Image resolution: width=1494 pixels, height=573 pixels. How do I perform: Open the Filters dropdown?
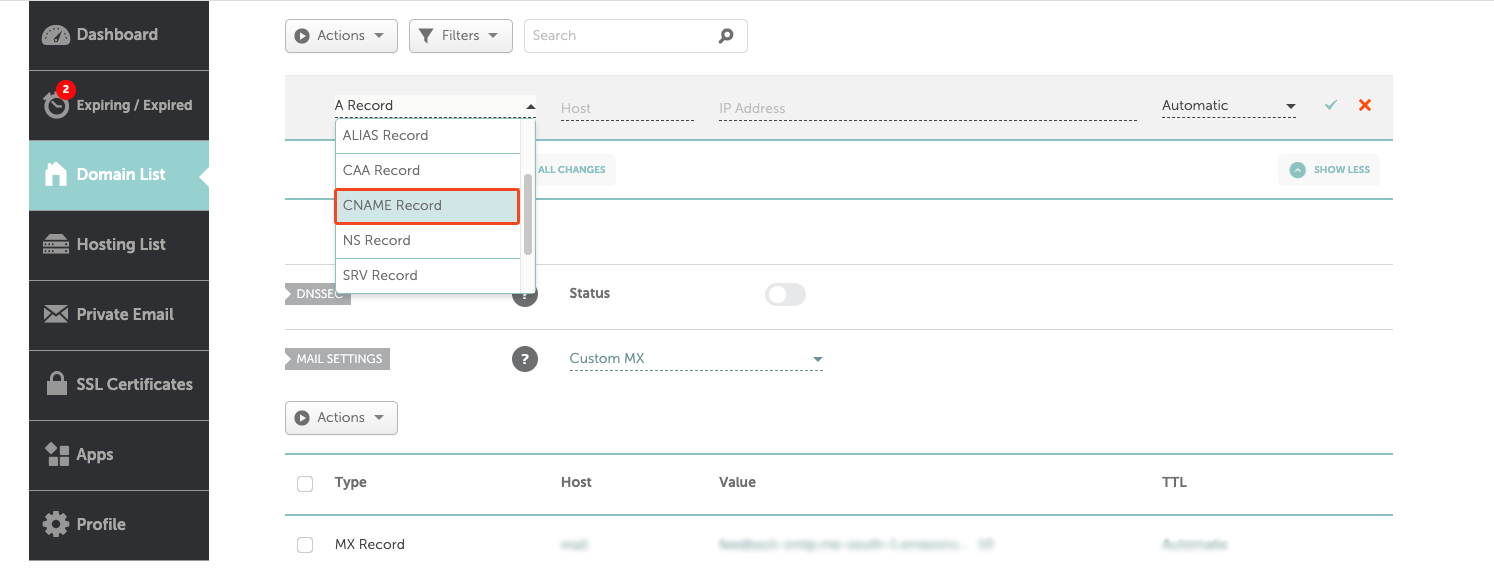[461, 36]
